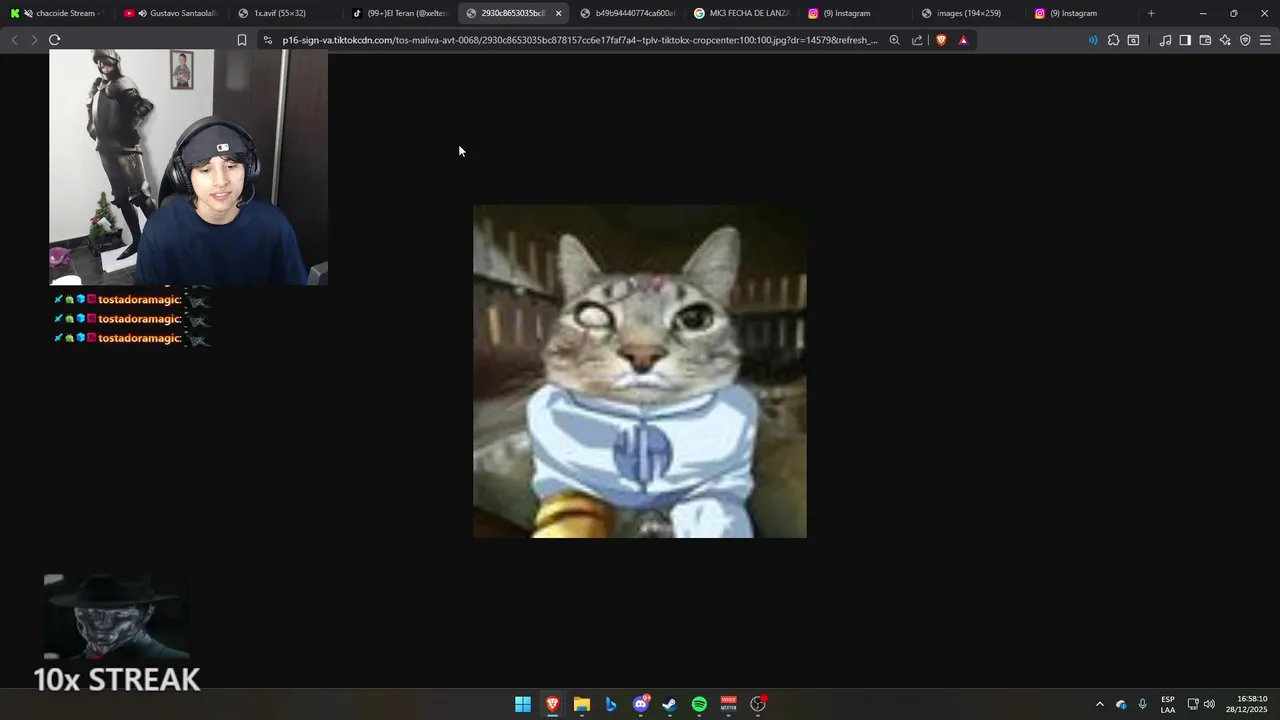Open the volume speaker tray icon
The image size is (1280, 720).
click(1209, 704)
